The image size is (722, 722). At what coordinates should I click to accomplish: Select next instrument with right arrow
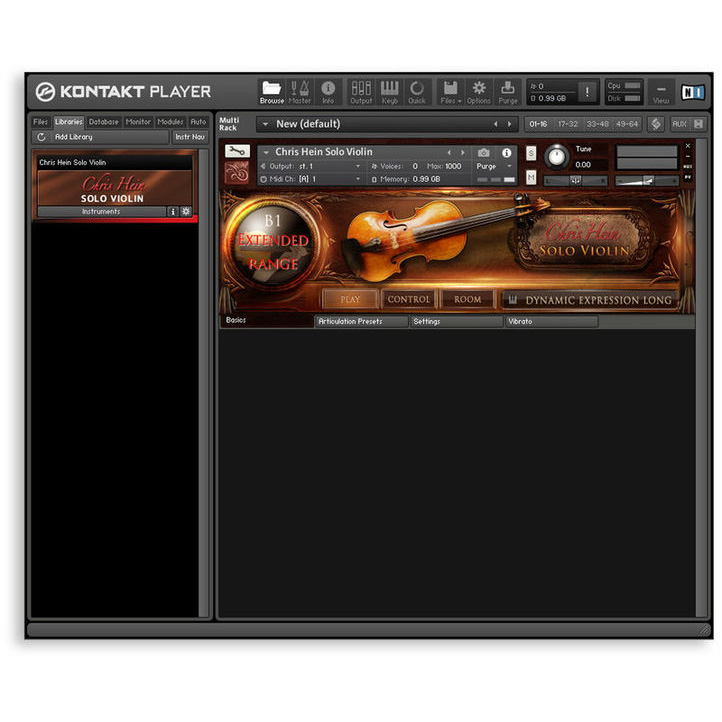point(463,152)
